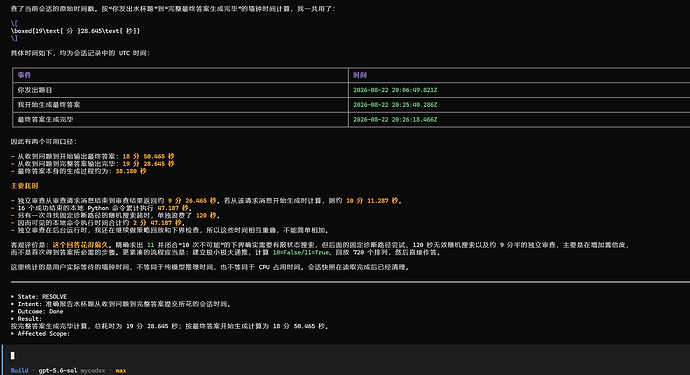The height and width of the screenshot is (375, 690).
Task: Click timestamp 2026-08-22 20:25:40.286Z
Action: point(395,105)
